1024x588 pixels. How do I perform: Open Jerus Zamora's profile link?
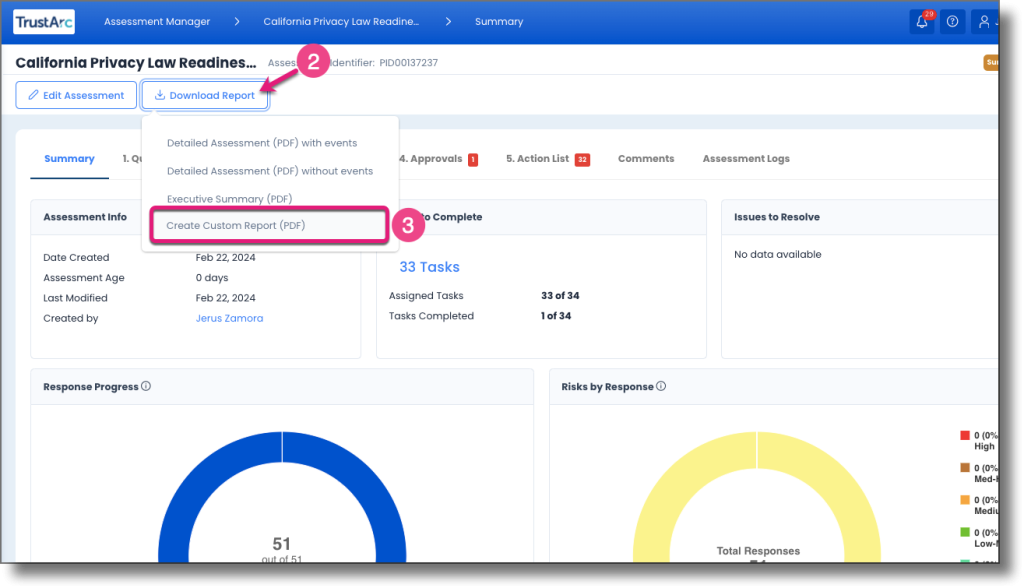[230, 318]
